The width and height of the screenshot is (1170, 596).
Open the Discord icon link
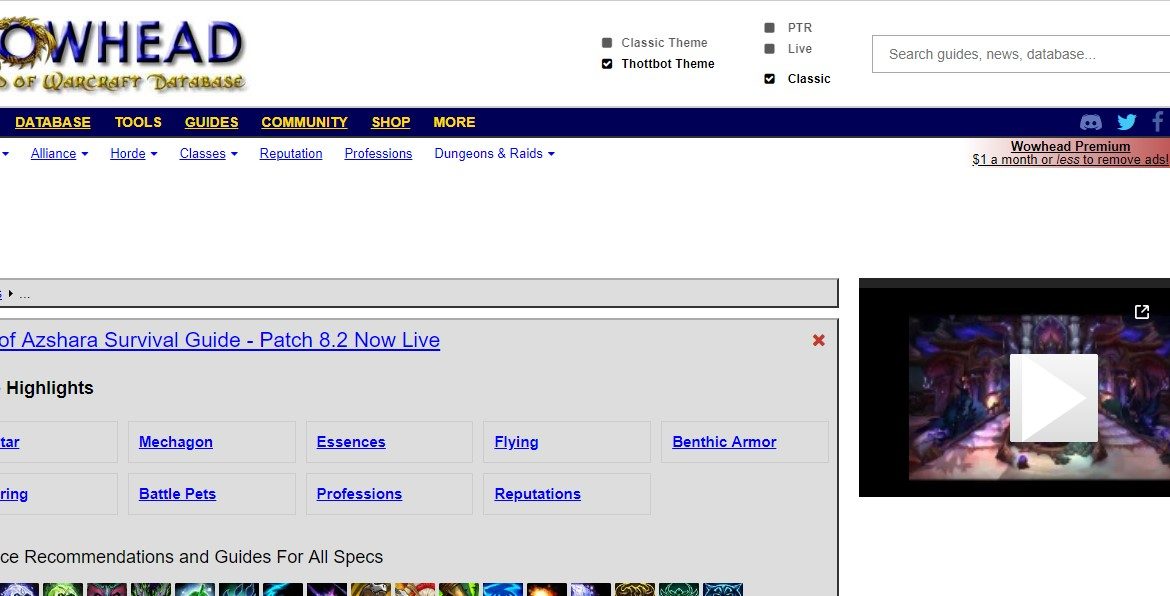pyautogui.click(x=1091, y=122)
